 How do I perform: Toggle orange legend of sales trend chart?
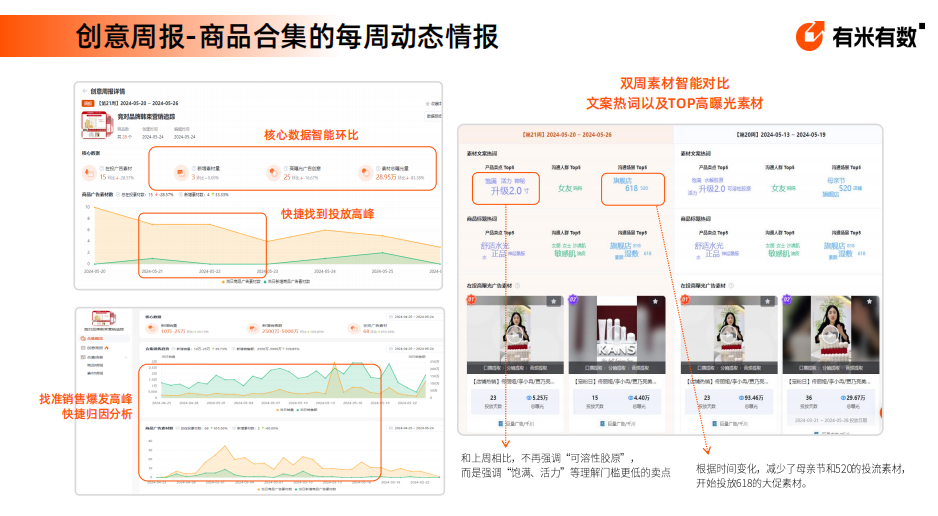coord(284,410)
